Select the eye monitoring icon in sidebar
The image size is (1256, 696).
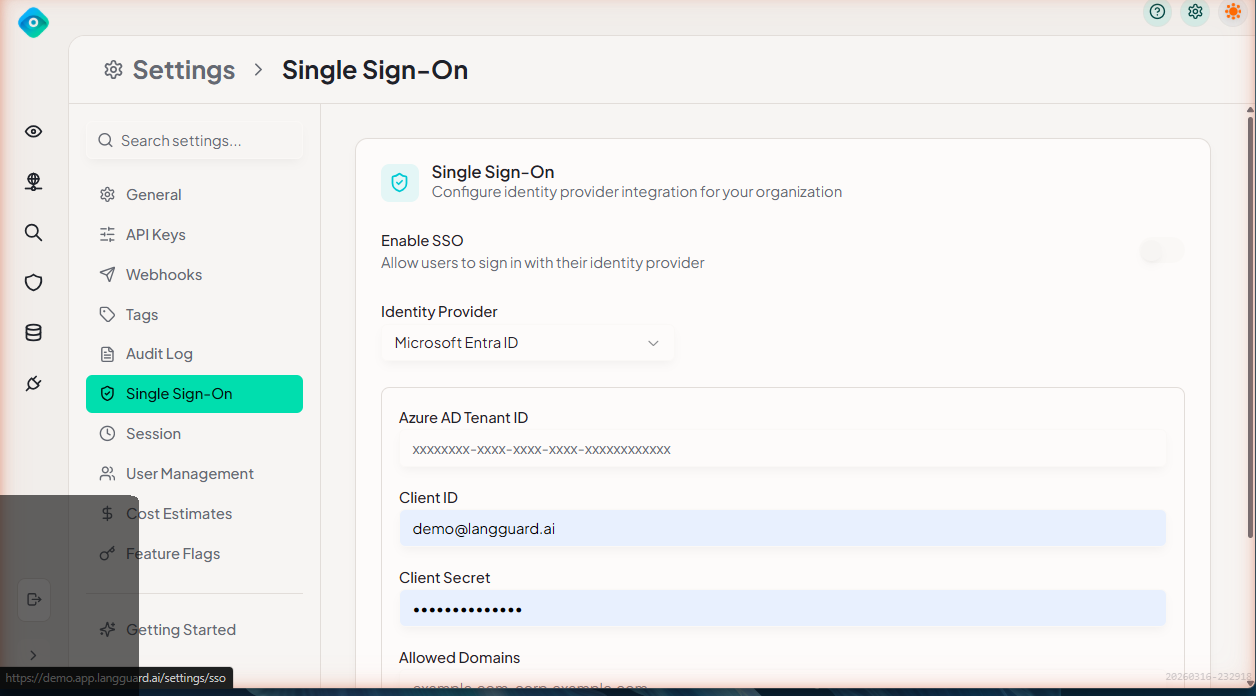(33, 131)
